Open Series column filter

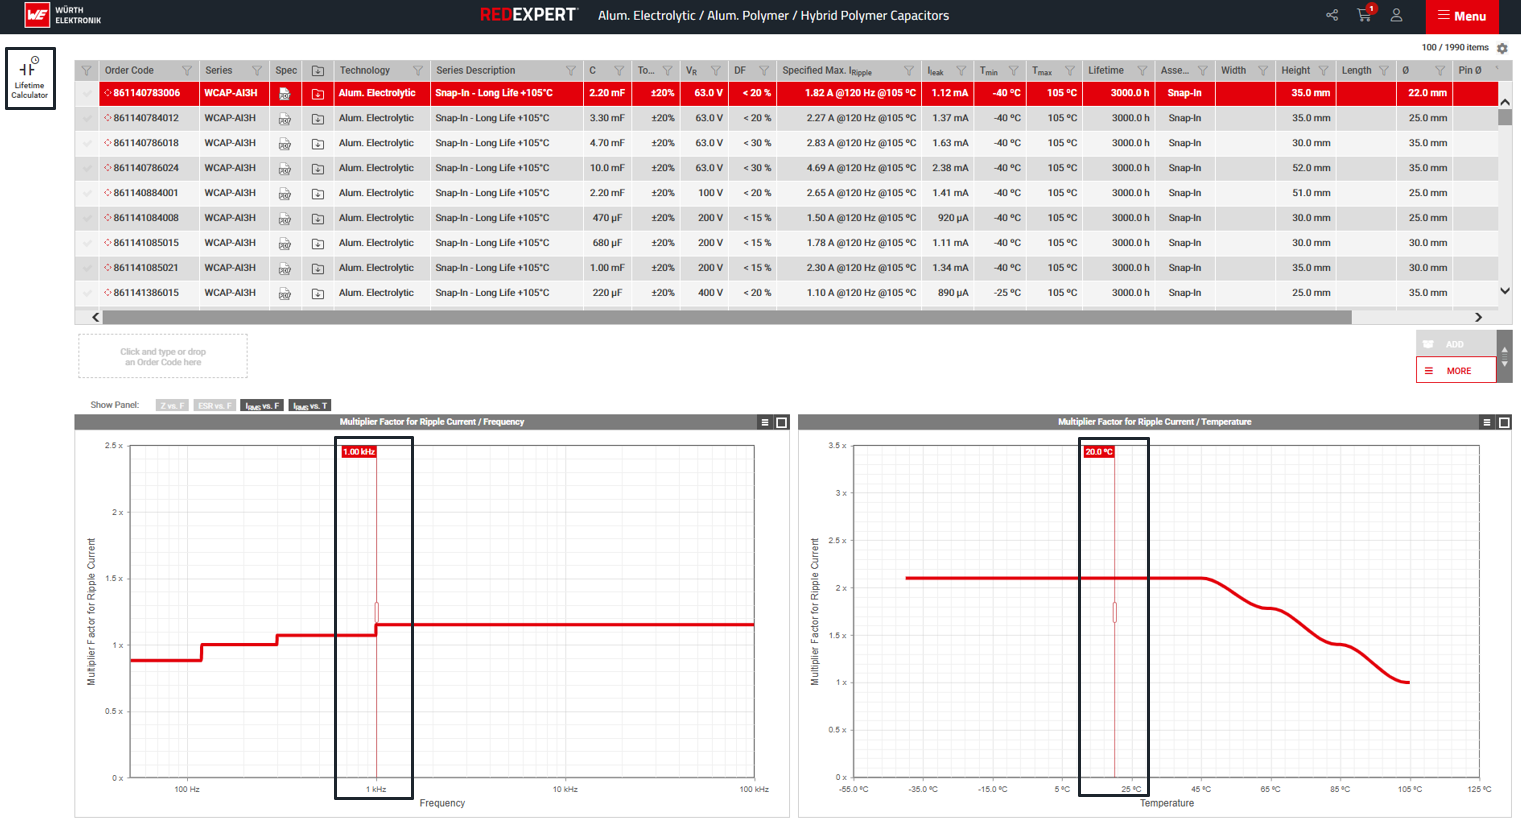point(257,70)
